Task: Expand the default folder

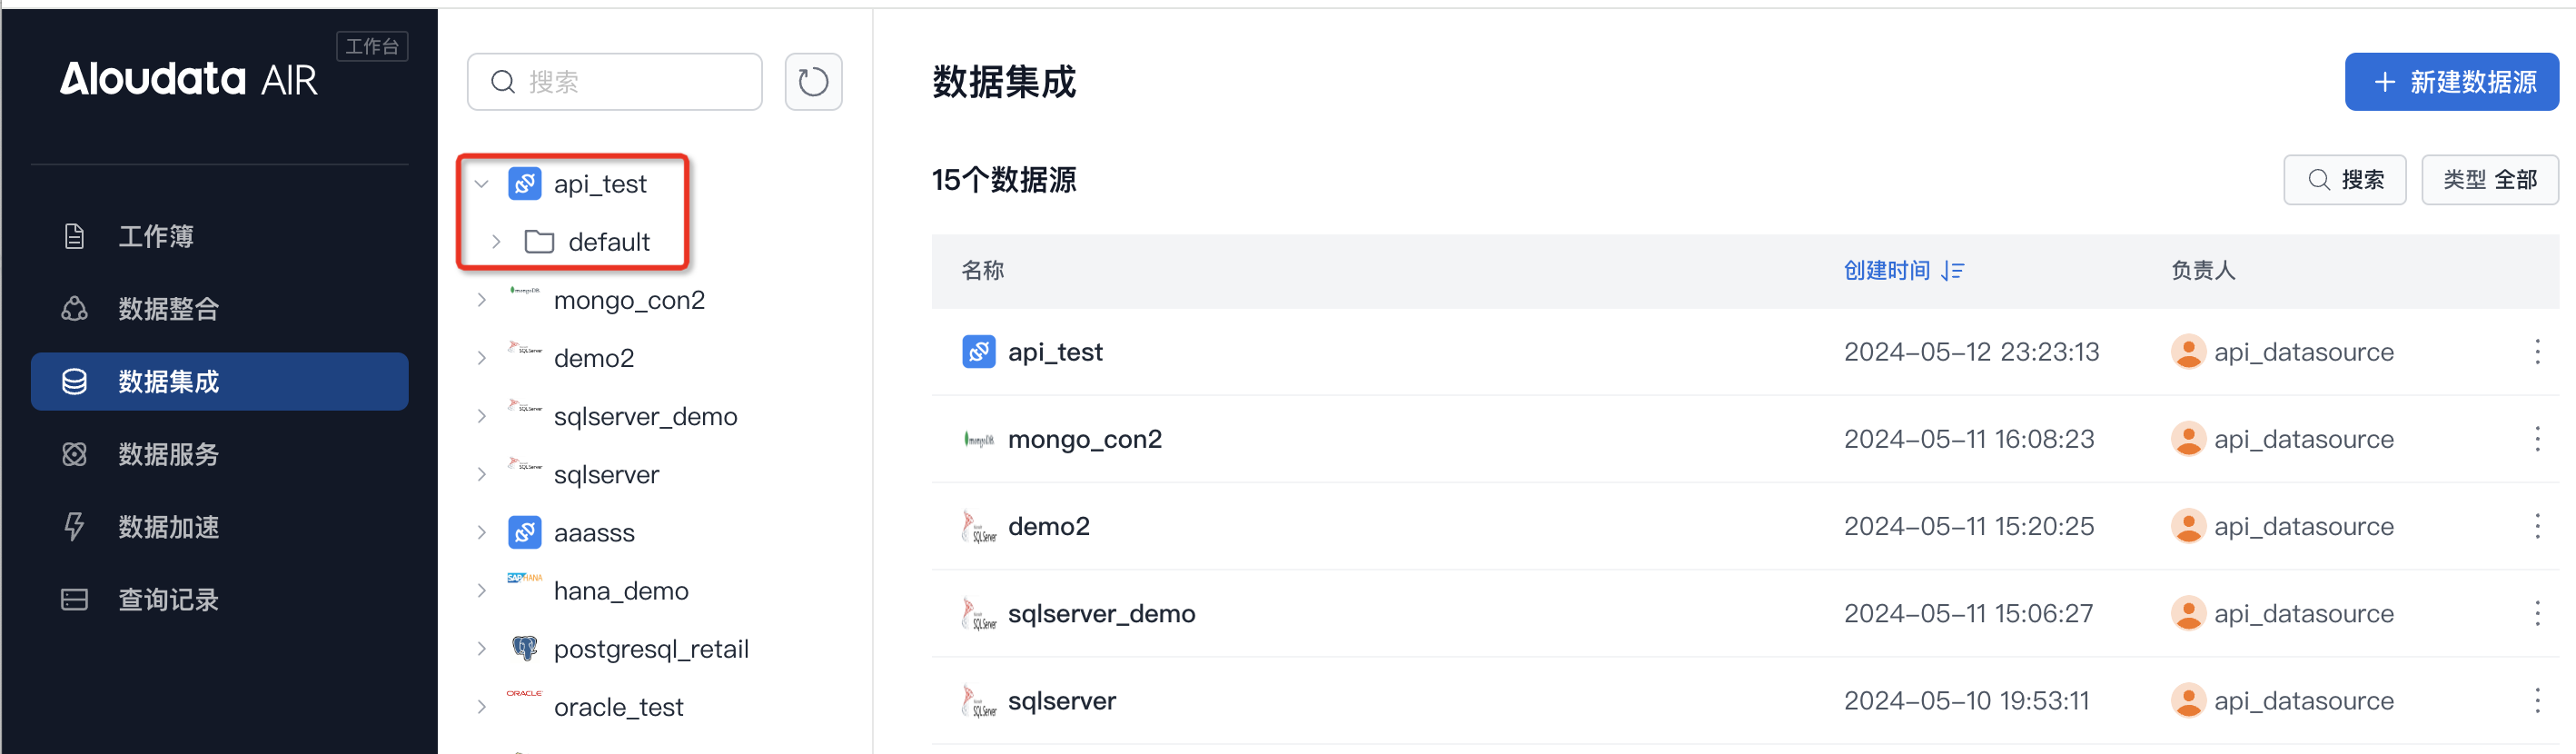Action: click(496, 242)
